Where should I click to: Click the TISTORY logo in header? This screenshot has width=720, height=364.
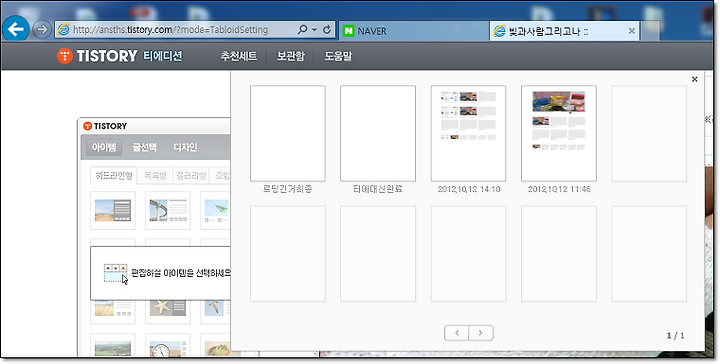click(97, 56)
